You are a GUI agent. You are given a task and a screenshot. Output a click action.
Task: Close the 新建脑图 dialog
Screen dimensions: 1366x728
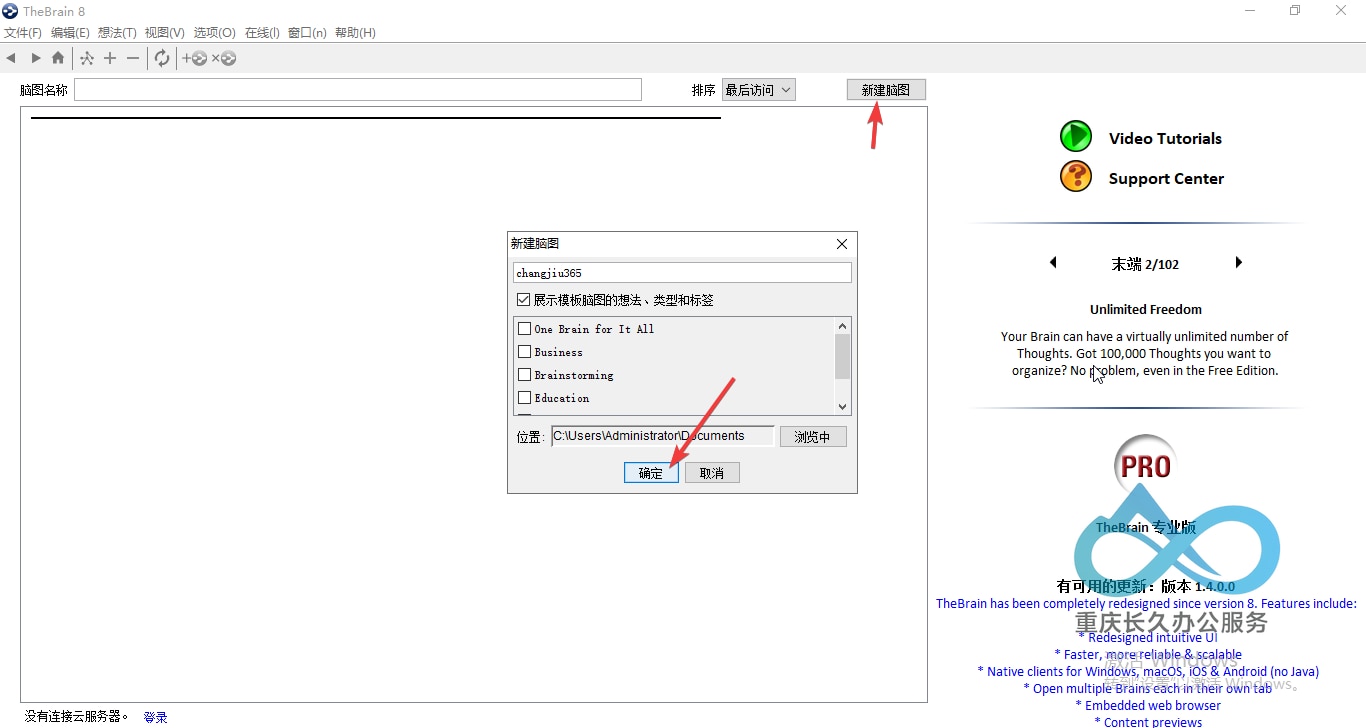click(x=842, y=244)
